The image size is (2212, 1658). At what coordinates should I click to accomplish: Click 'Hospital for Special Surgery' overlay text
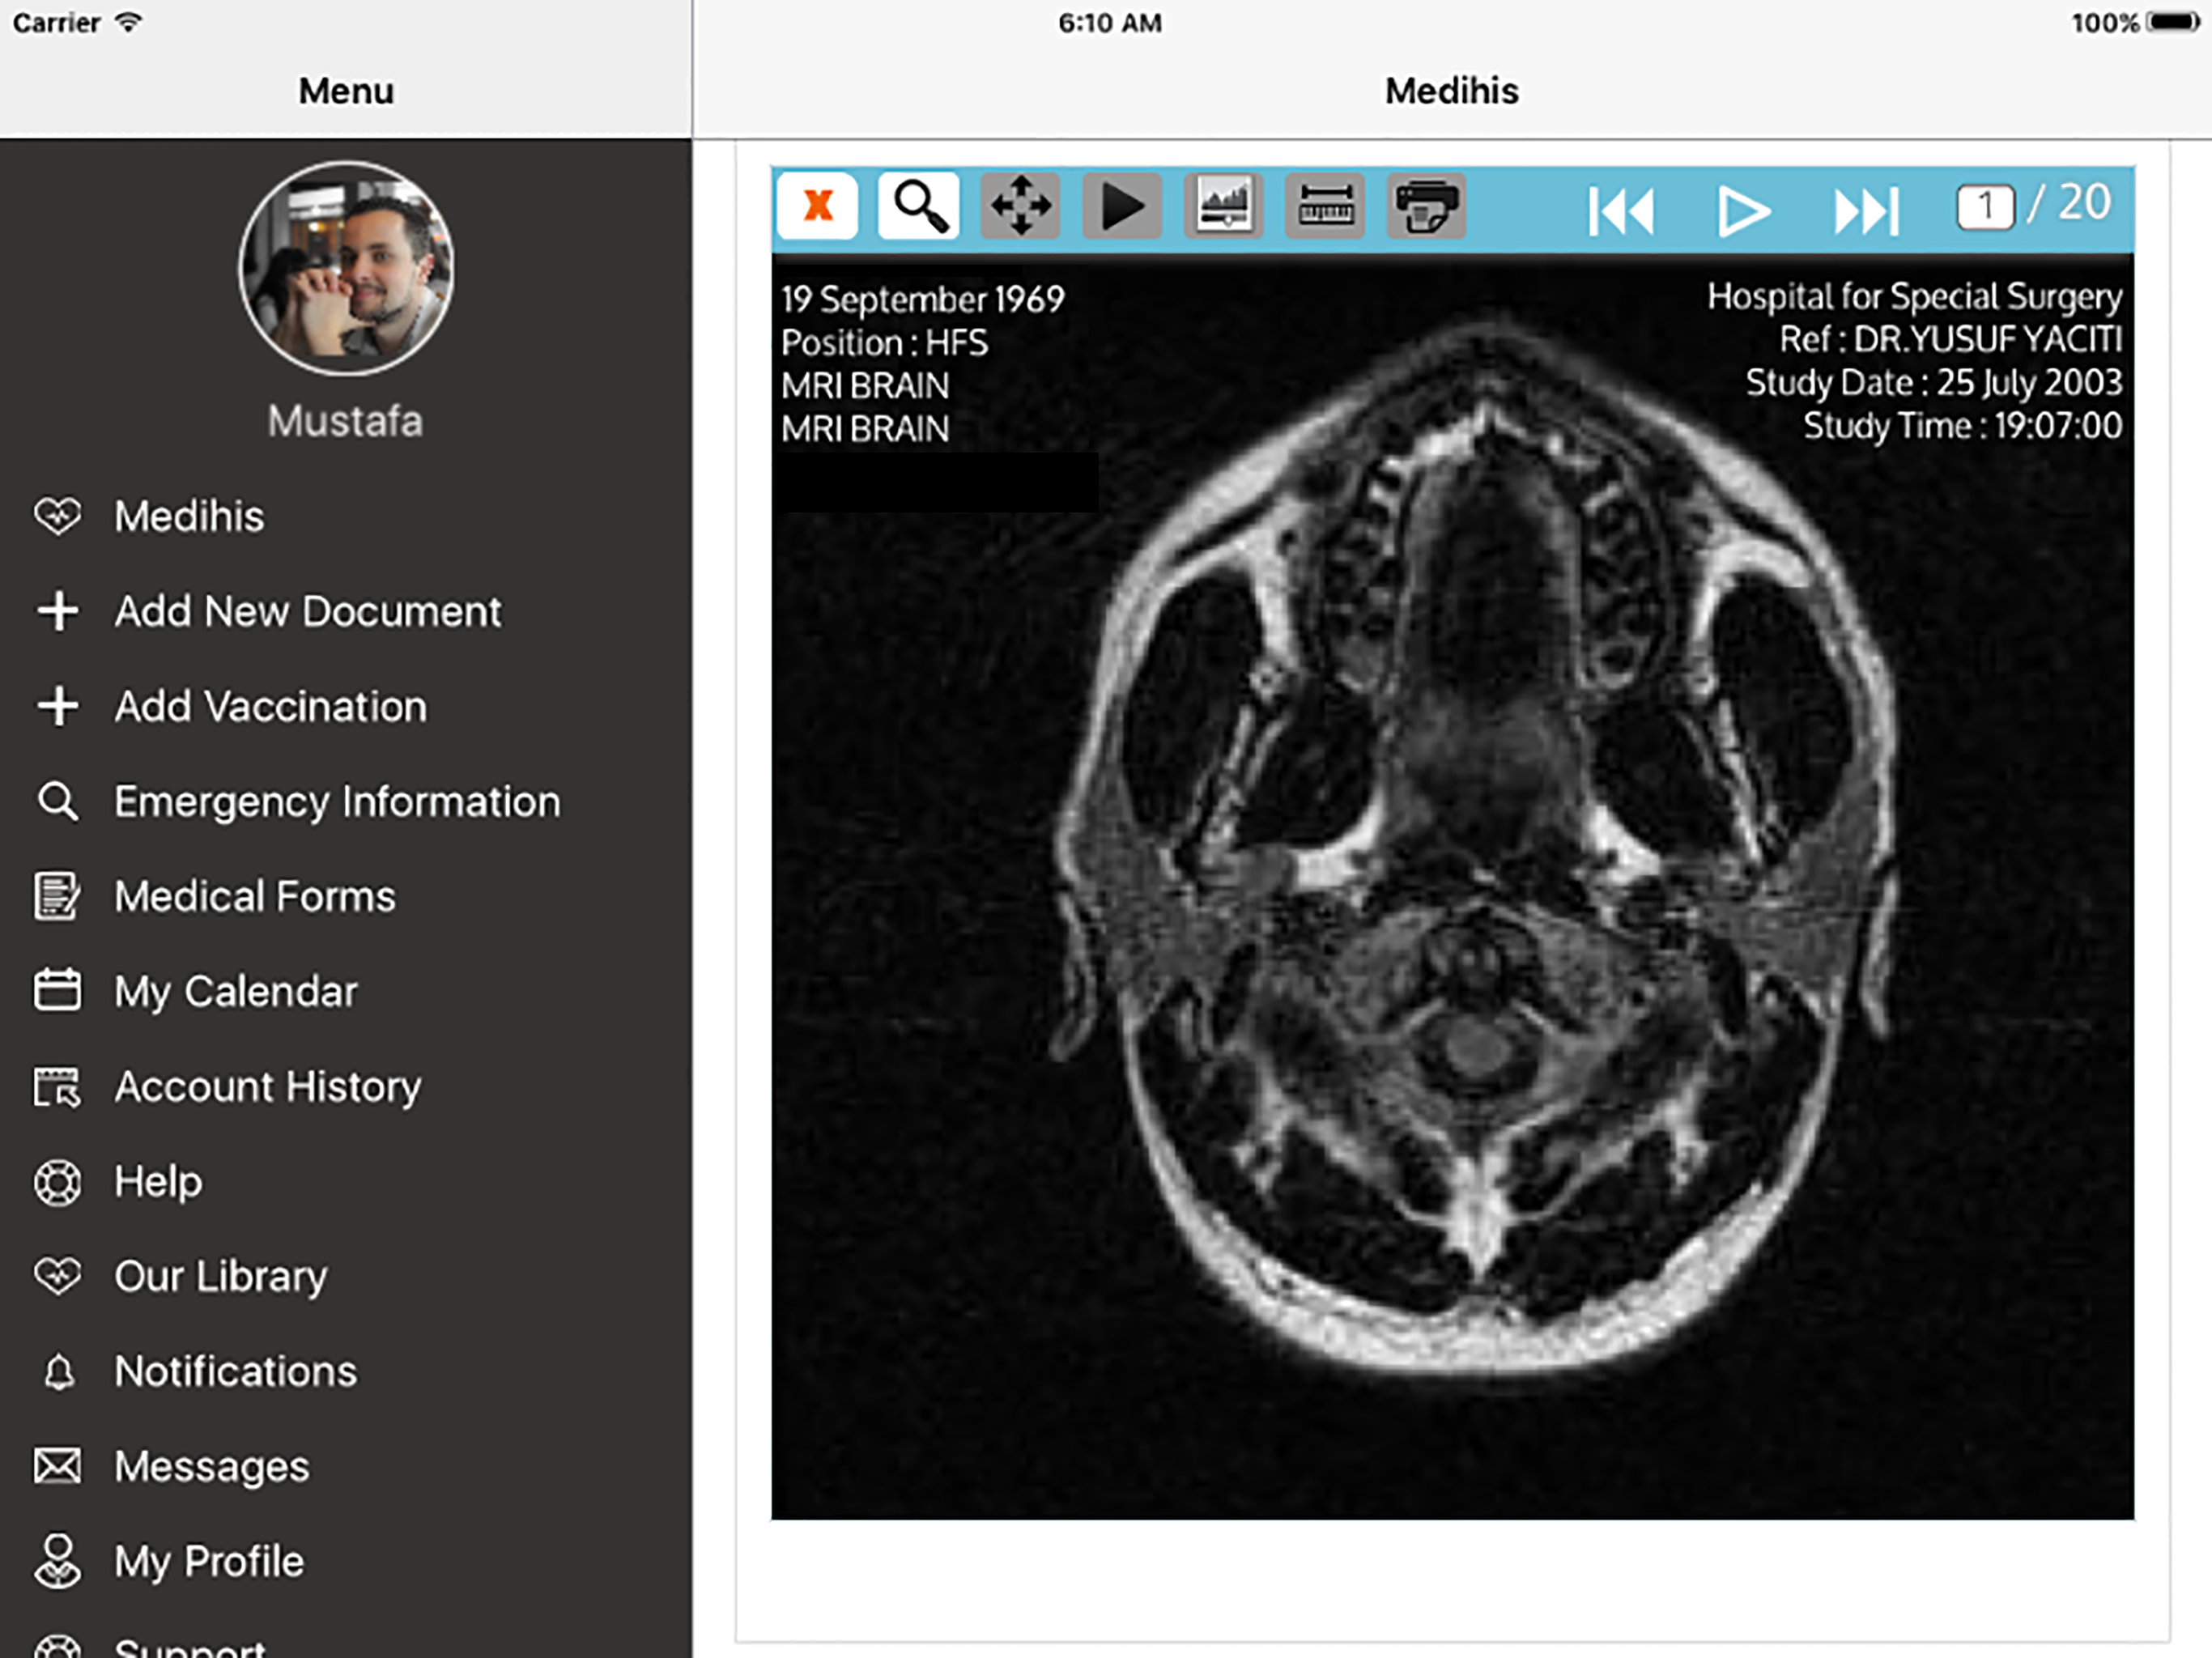tap(1914, 296)
